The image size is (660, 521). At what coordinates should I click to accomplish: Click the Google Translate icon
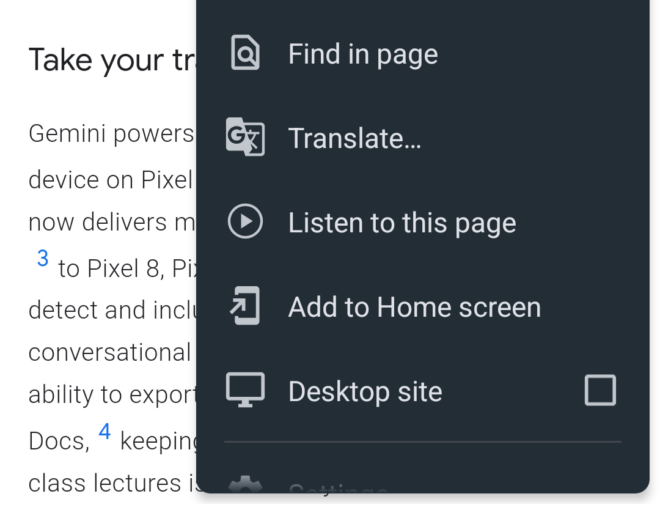pyautogui.click(x=245, y=138)
